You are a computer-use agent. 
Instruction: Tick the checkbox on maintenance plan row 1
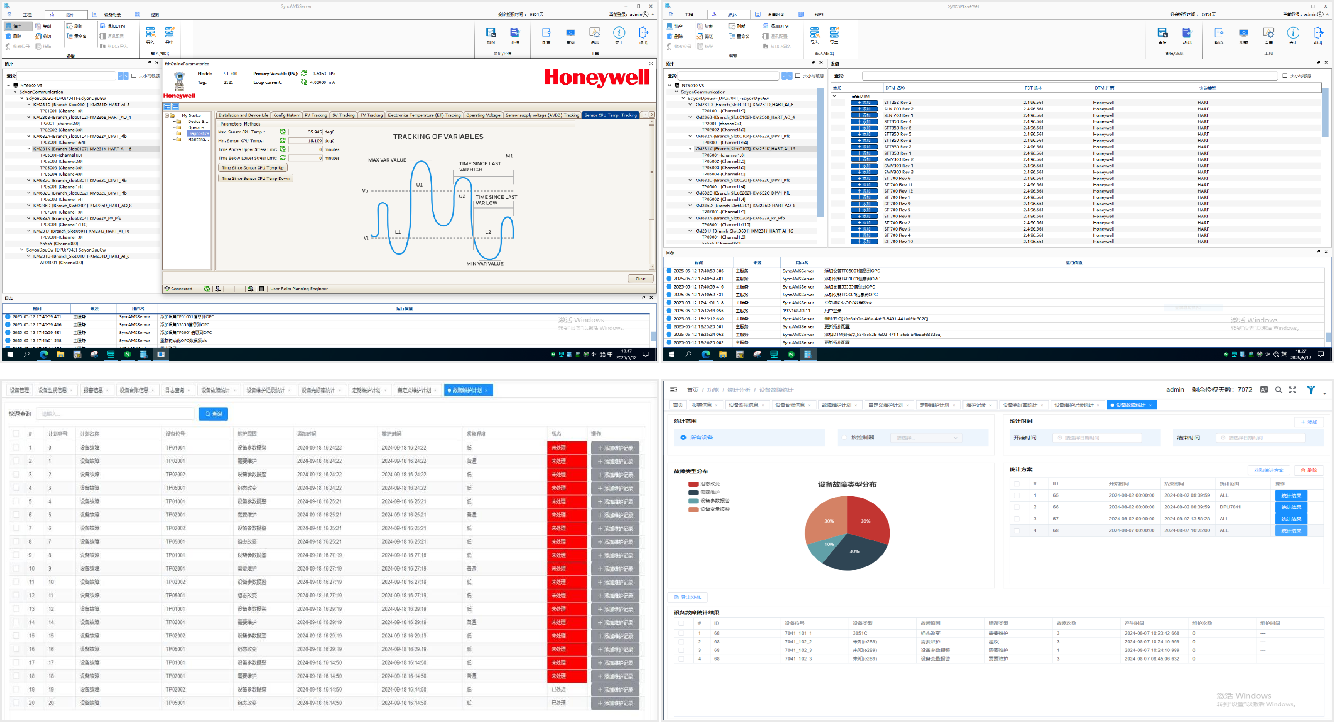tap(15, 448)
